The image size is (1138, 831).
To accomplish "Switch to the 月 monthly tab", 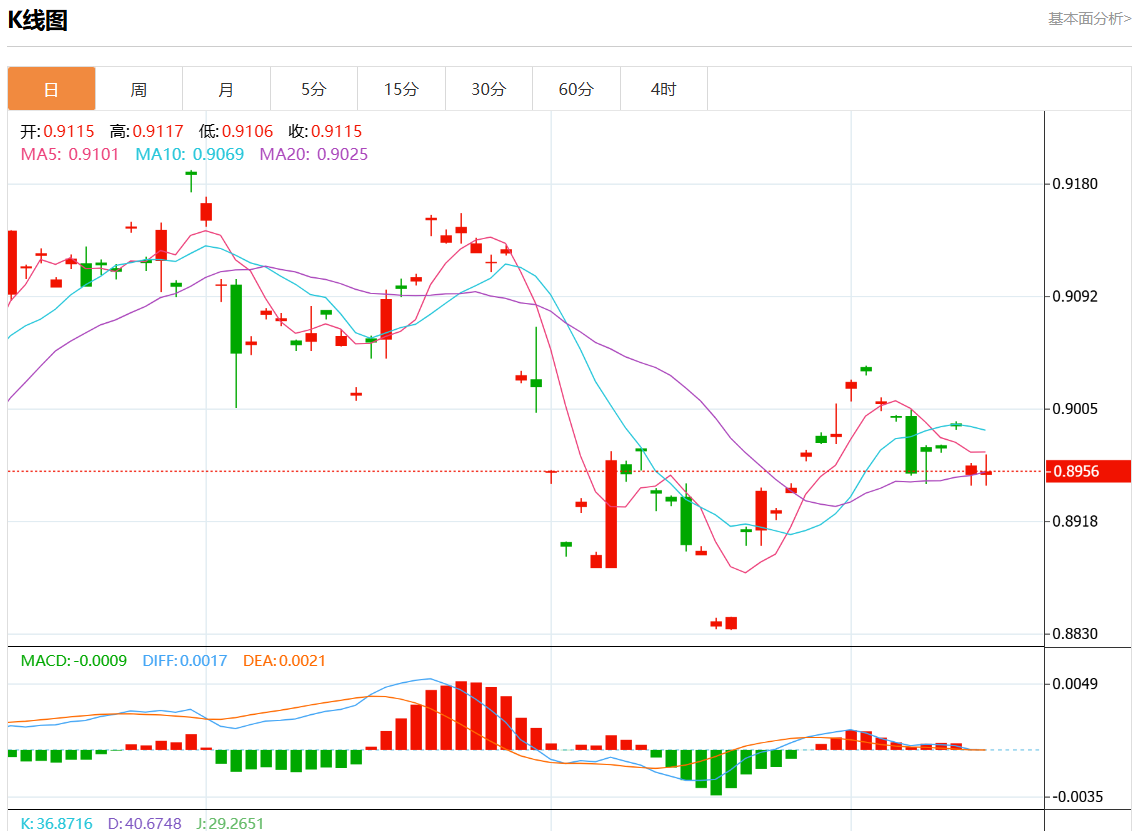I will (226, 89).
